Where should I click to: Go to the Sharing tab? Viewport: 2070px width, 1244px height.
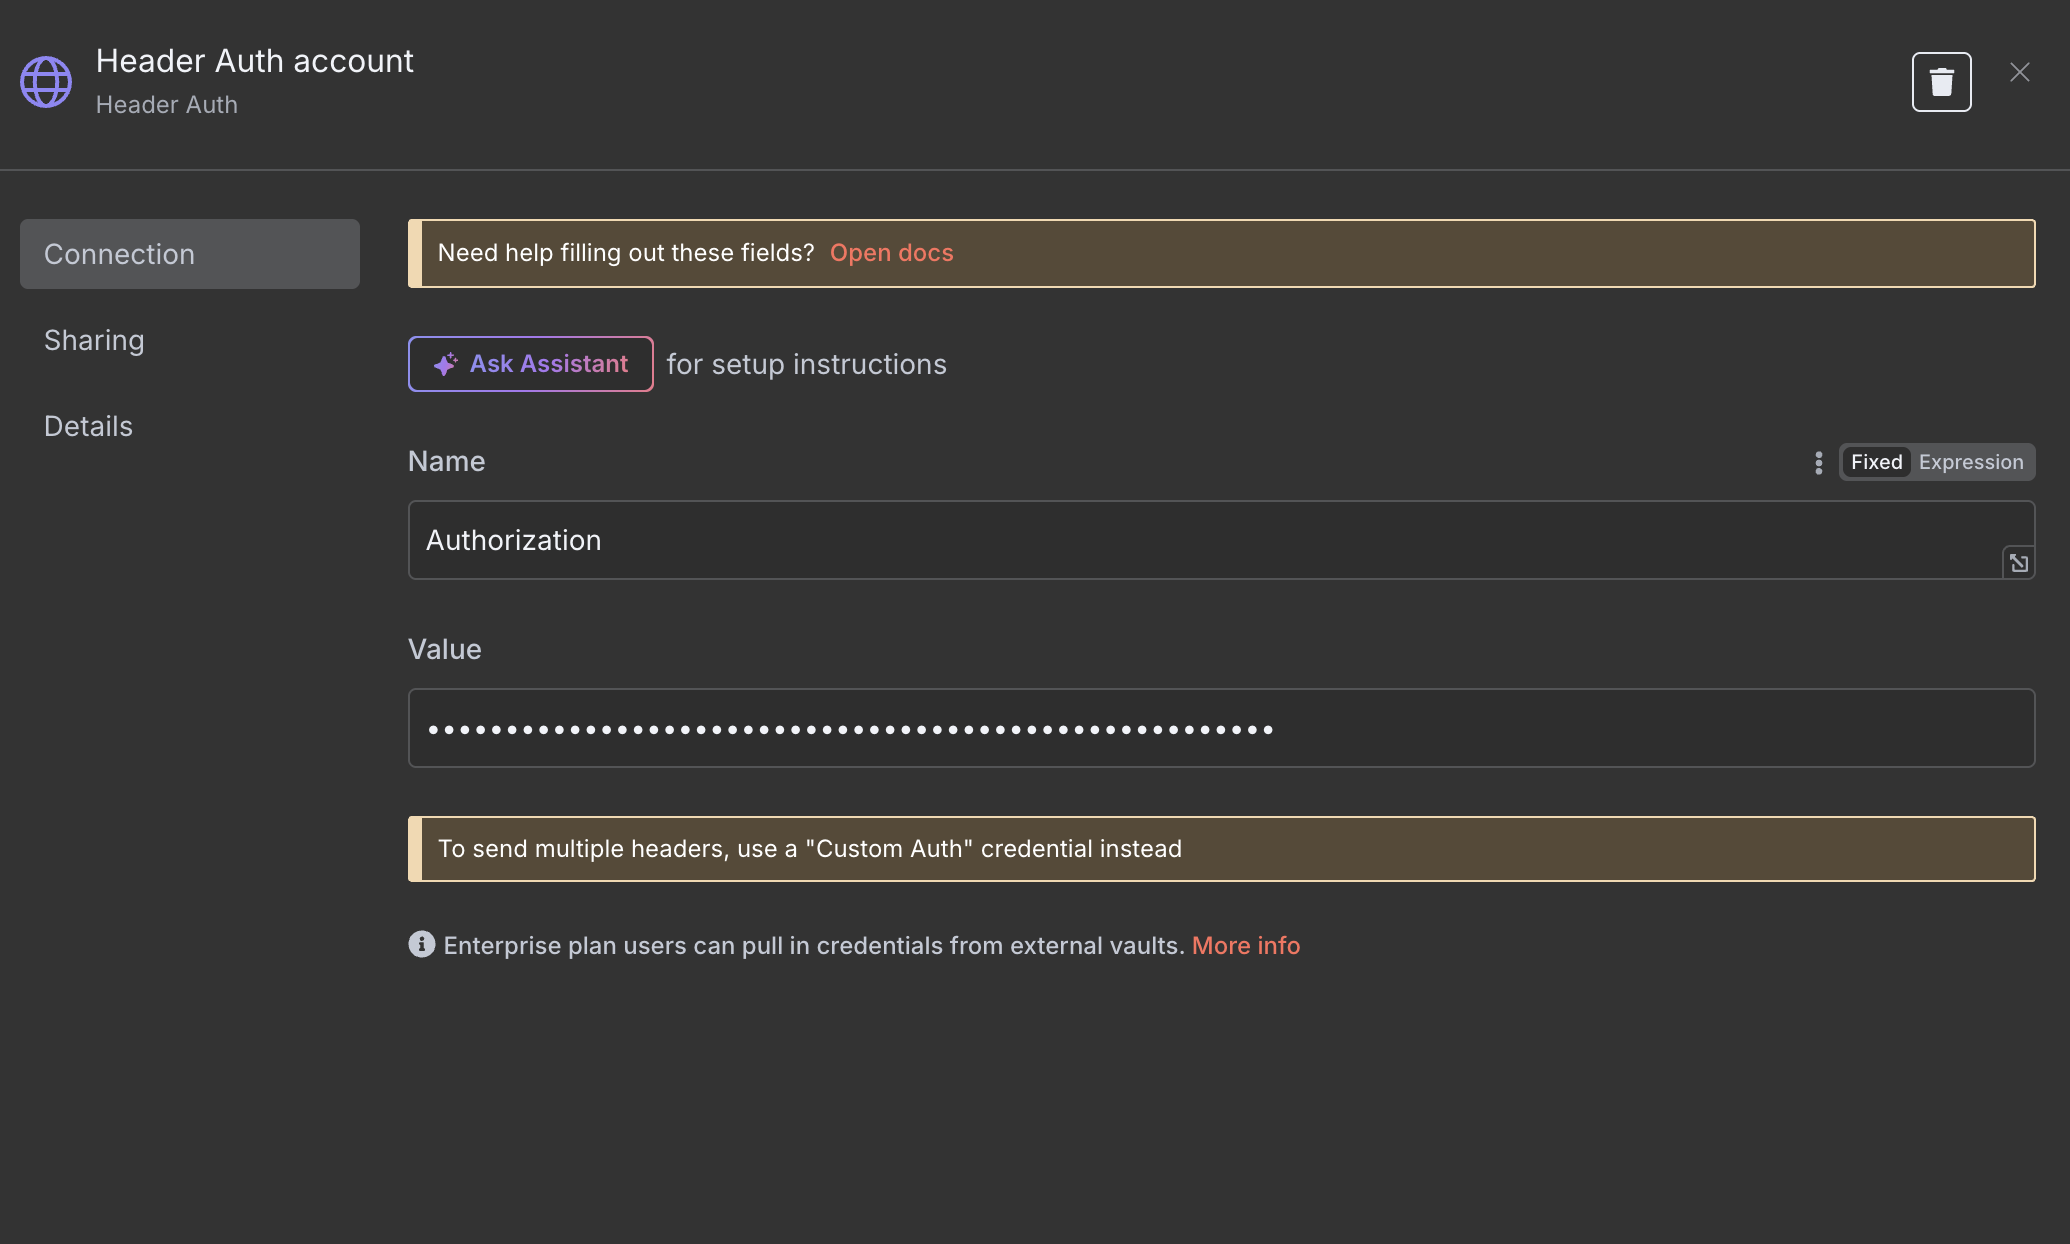pyautogui.click(x=94, y=340)
